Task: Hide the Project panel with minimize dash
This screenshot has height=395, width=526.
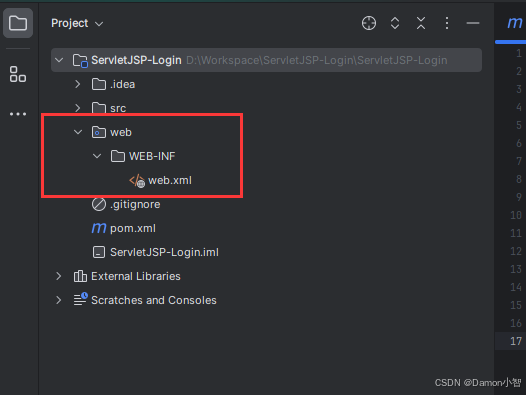Action: coord(473,23)
